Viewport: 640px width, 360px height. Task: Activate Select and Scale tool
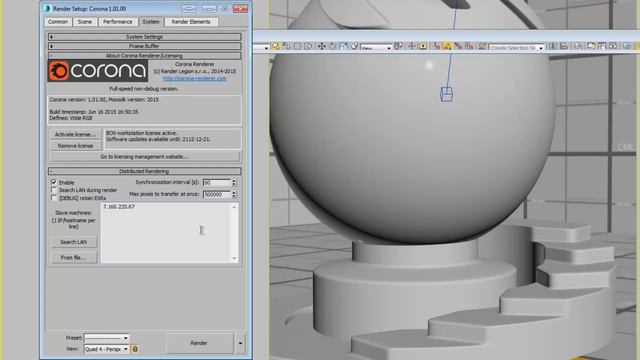tap(343, 46)
